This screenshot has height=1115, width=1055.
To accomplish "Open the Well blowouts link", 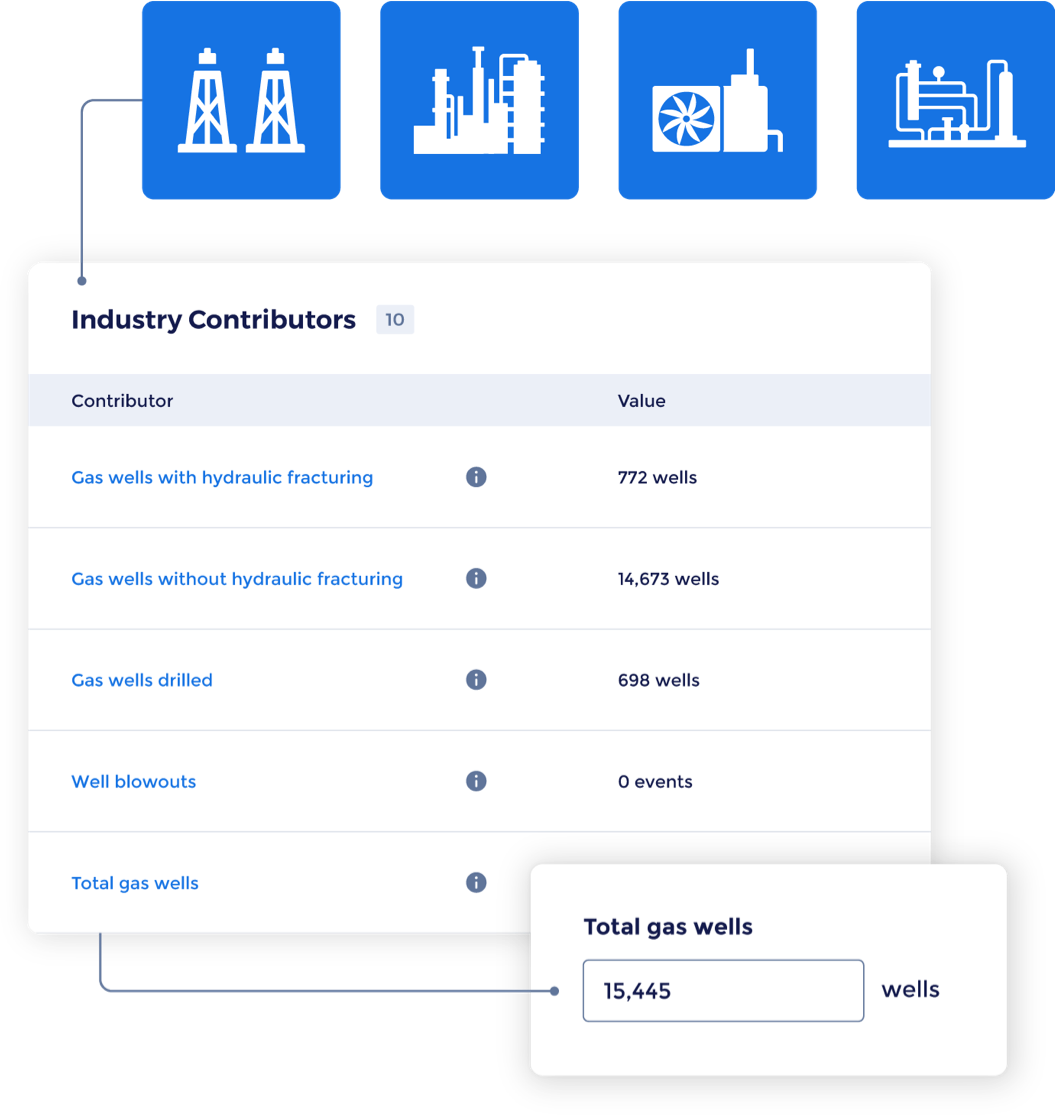I will [133, 781].
